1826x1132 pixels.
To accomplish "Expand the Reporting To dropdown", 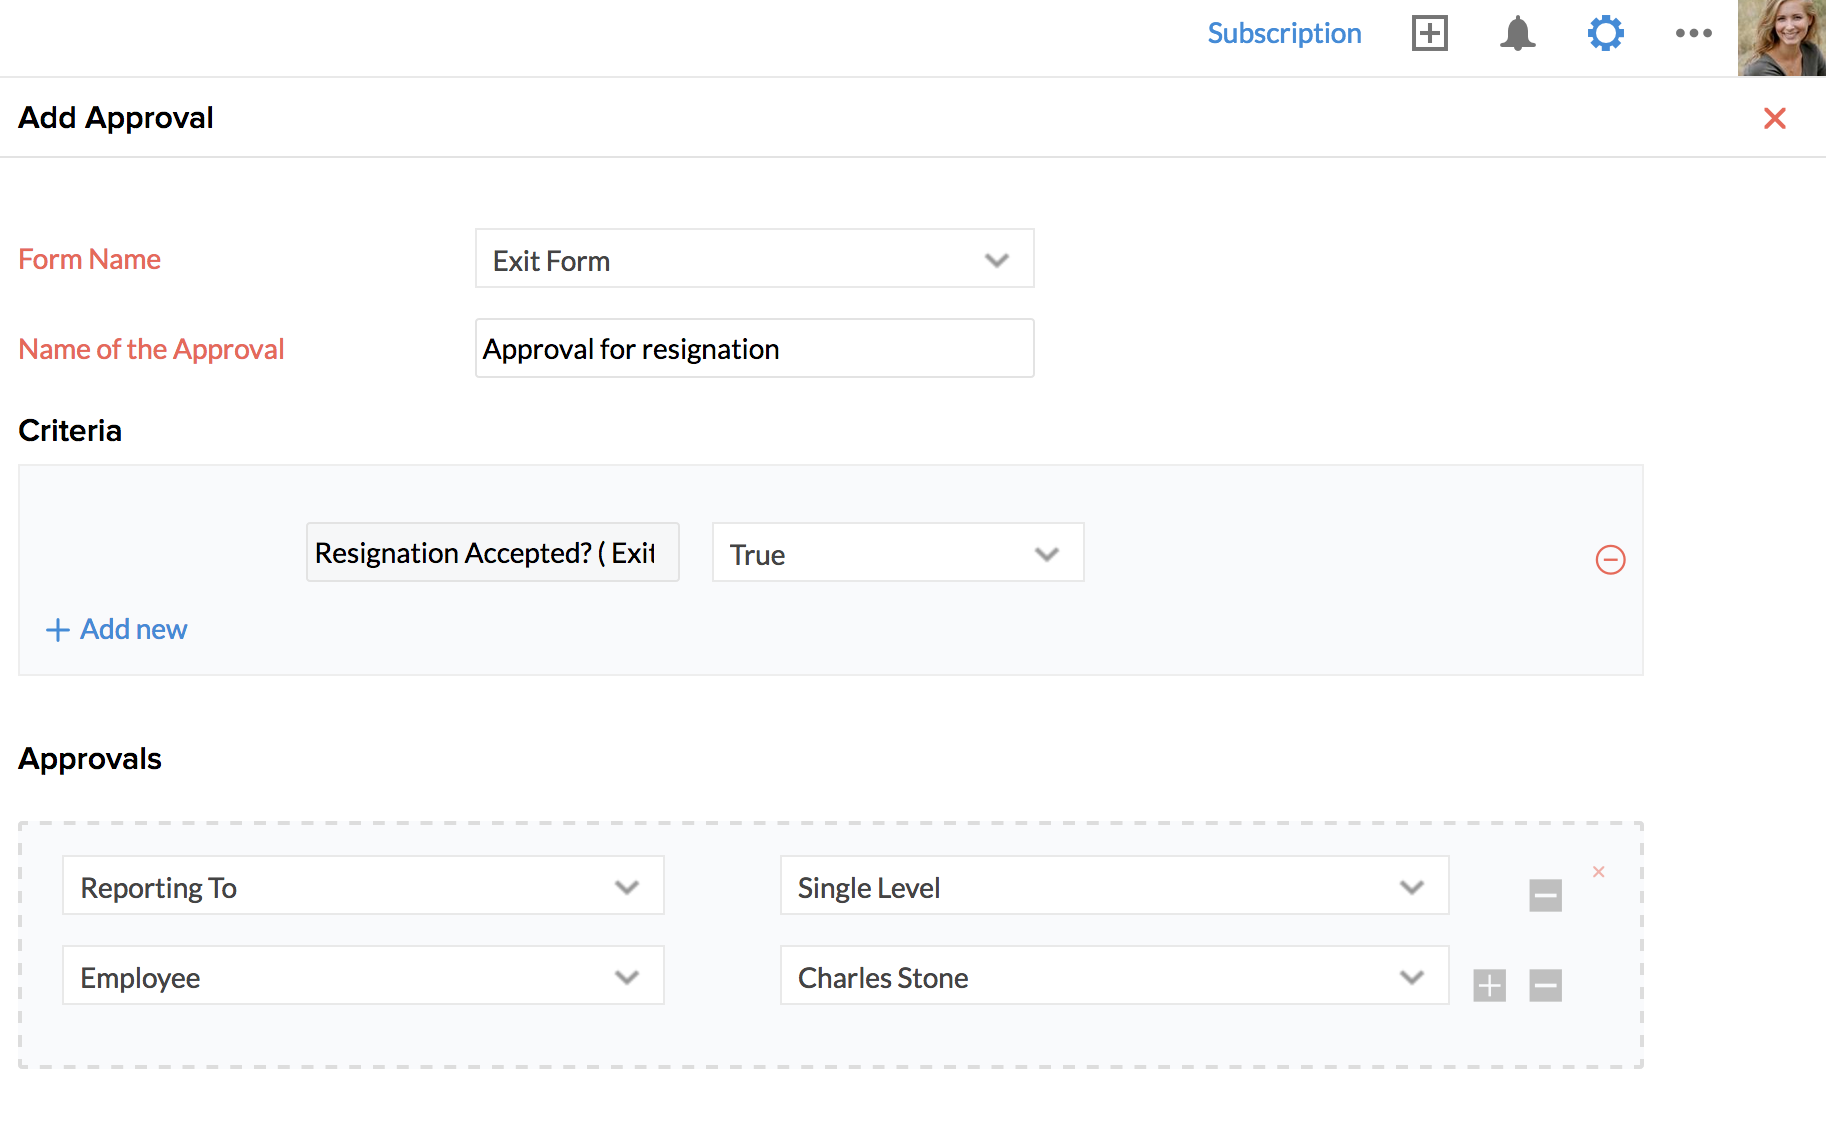I will pos(363,885).
